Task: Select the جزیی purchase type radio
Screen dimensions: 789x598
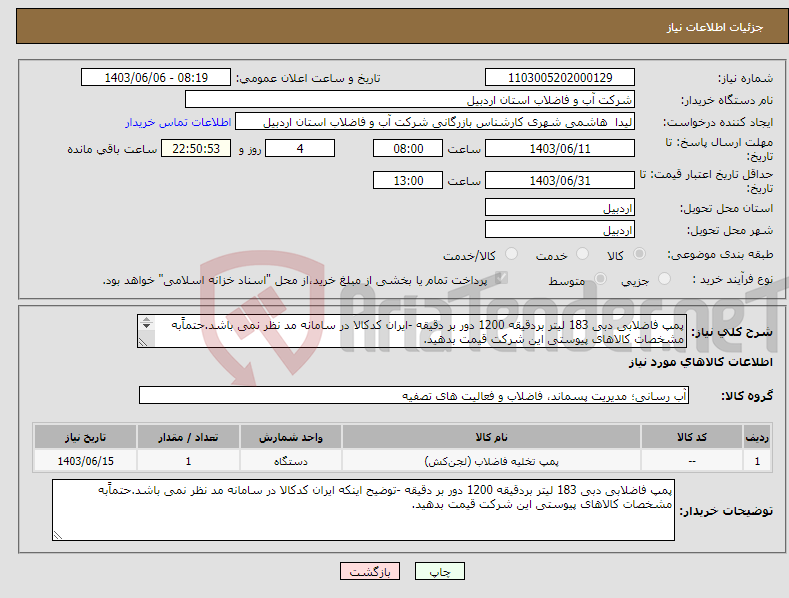Action: point(664,279)
